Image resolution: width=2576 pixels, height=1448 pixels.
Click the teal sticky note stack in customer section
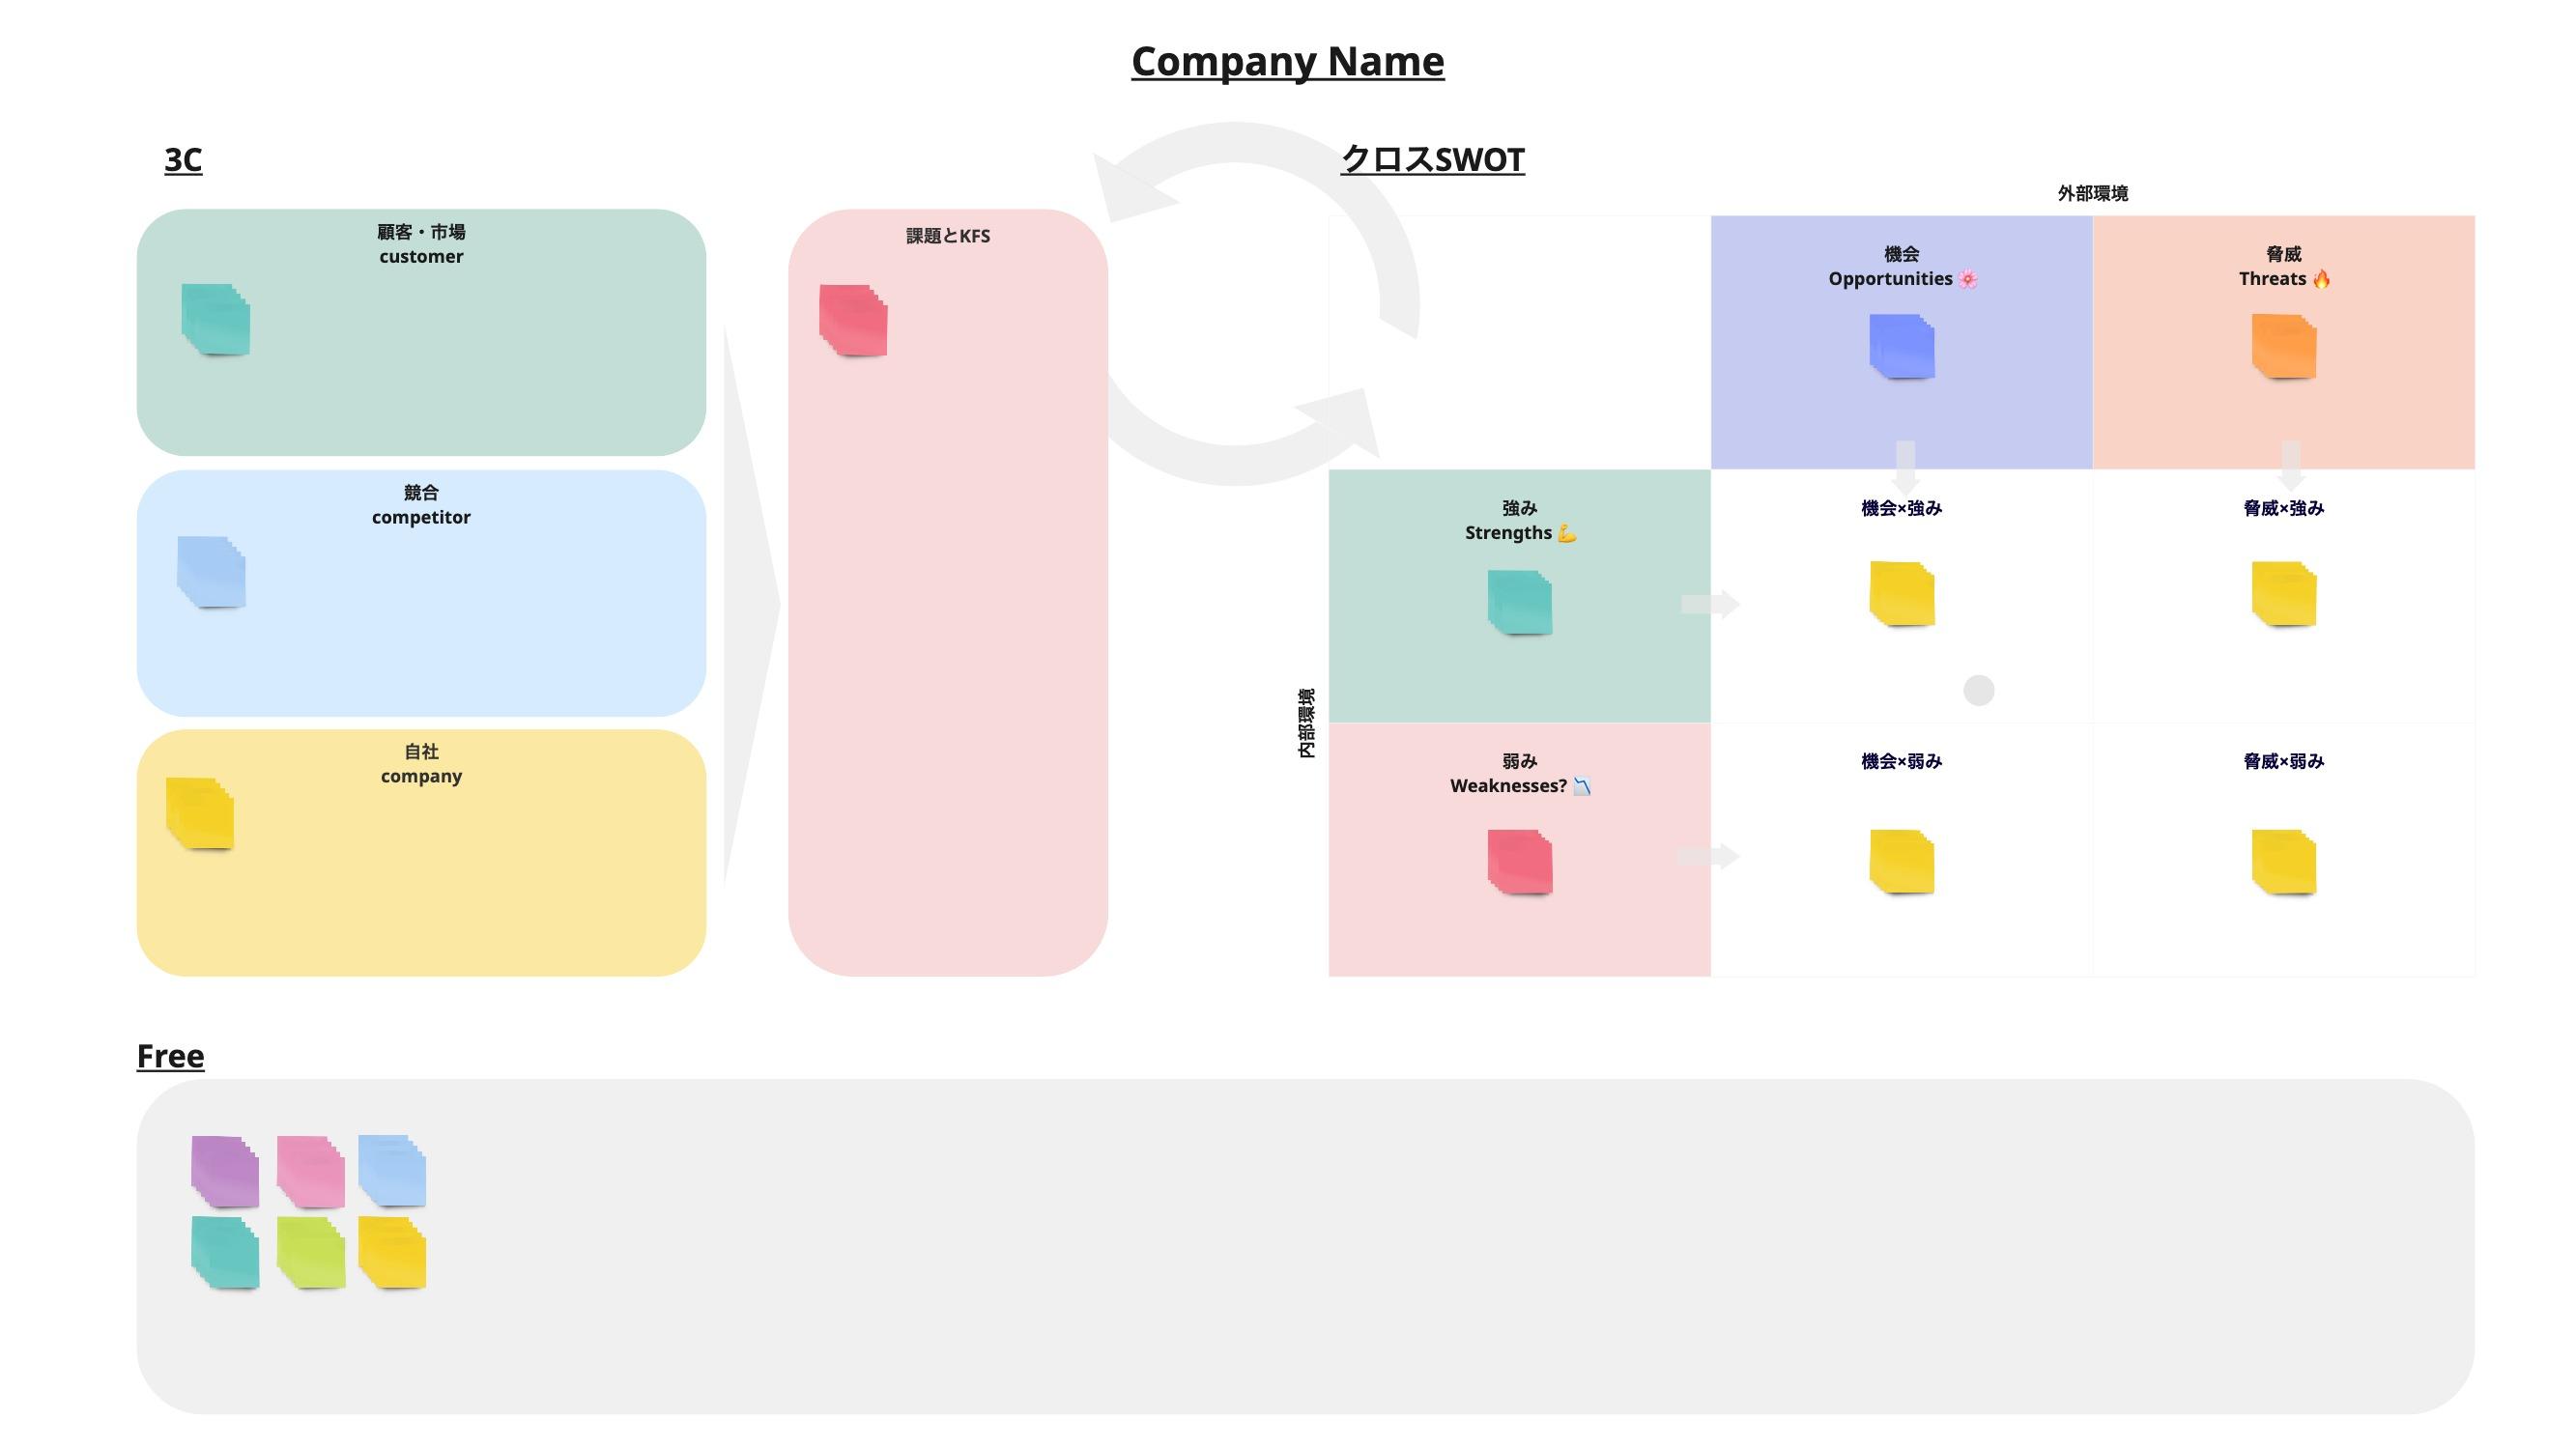(x=215, y=319)
